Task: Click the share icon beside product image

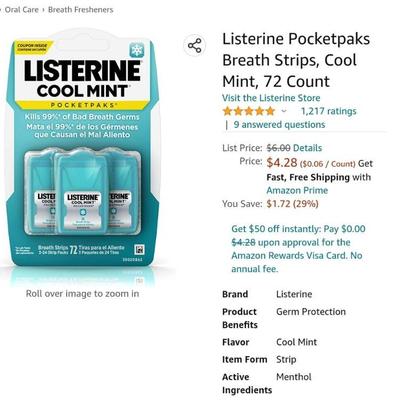Action: pyautogui.click(x=195, y=45)
